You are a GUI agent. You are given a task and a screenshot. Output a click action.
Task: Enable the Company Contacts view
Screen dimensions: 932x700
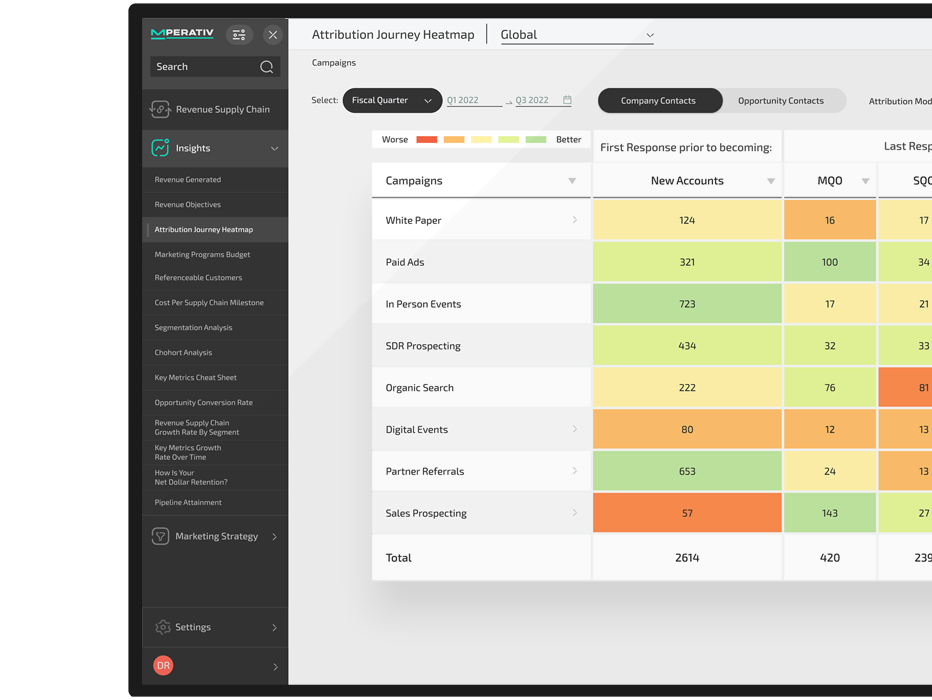coord(660,100)
